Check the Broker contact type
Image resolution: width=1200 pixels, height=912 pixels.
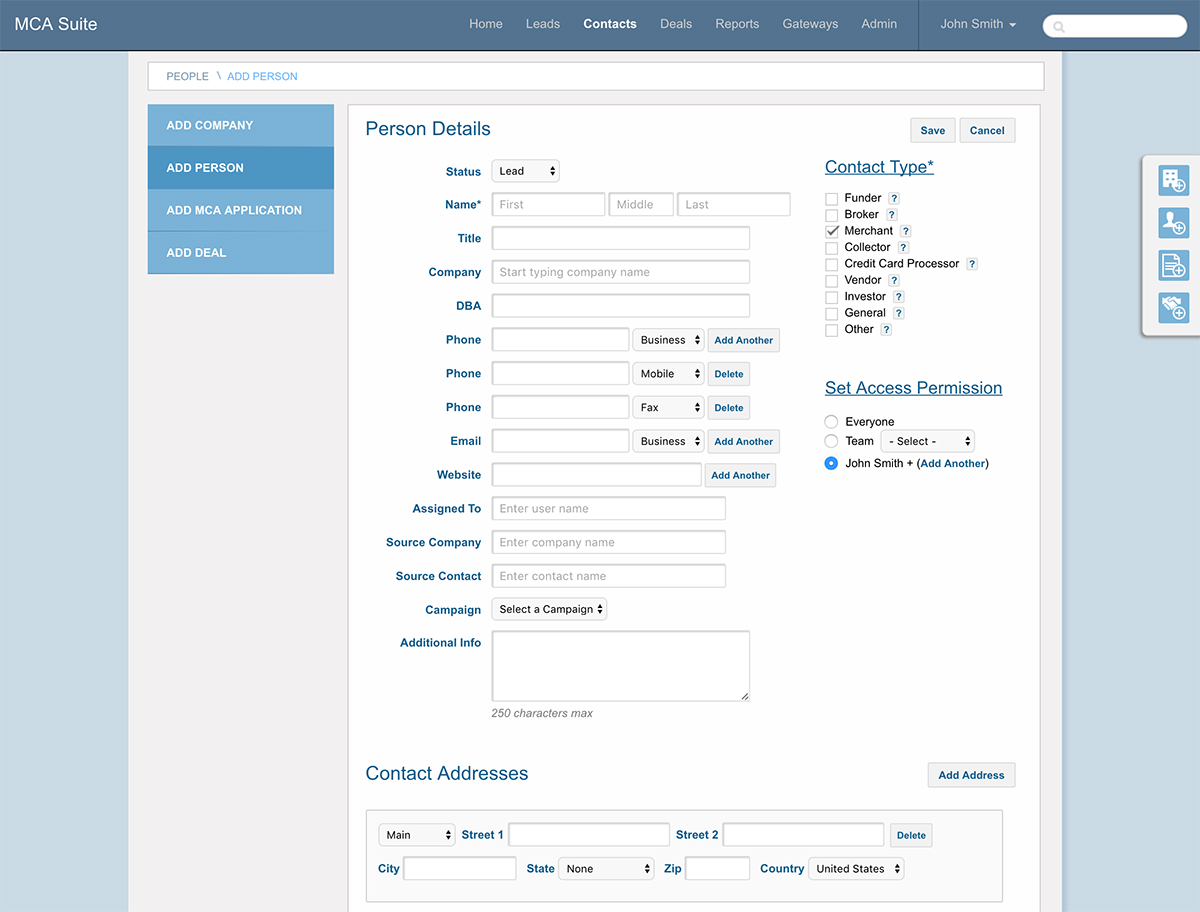pyautogui.click(x=832, y=215)
